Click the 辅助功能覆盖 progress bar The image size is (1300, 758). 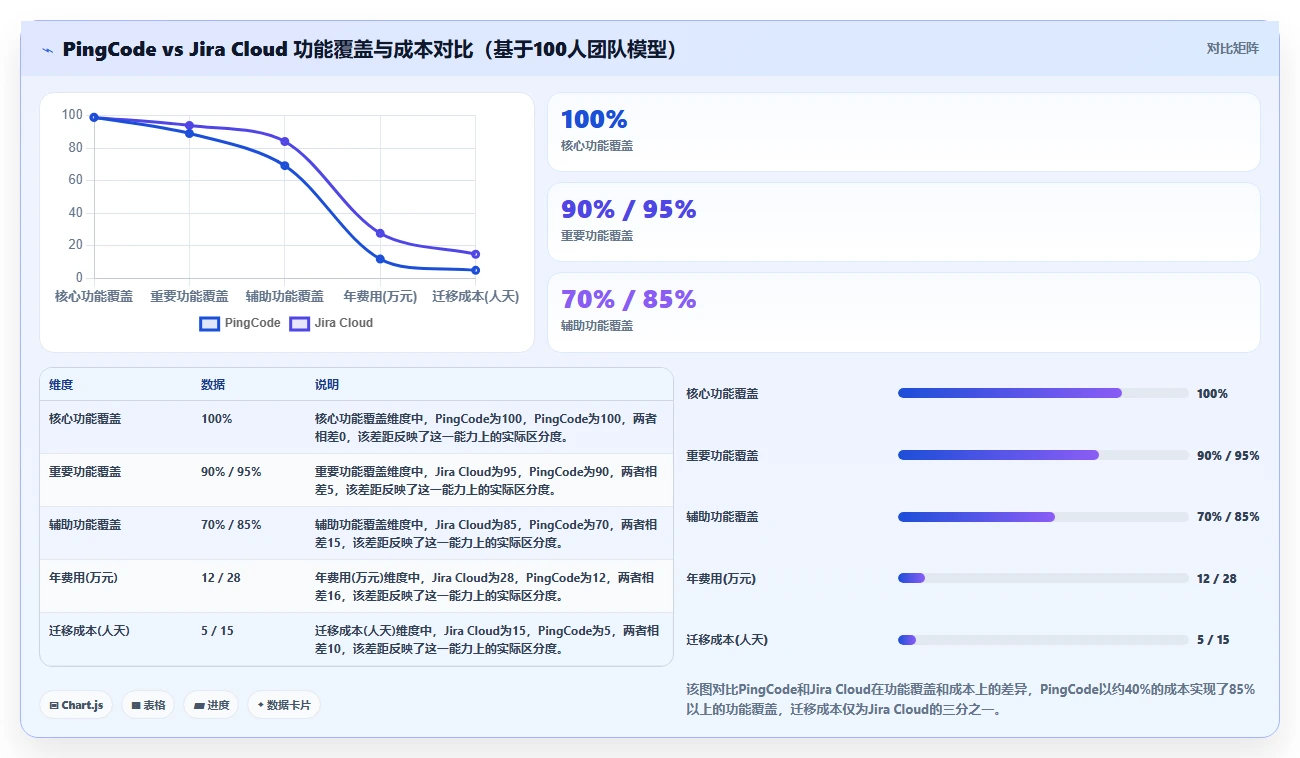(1043, 517)
